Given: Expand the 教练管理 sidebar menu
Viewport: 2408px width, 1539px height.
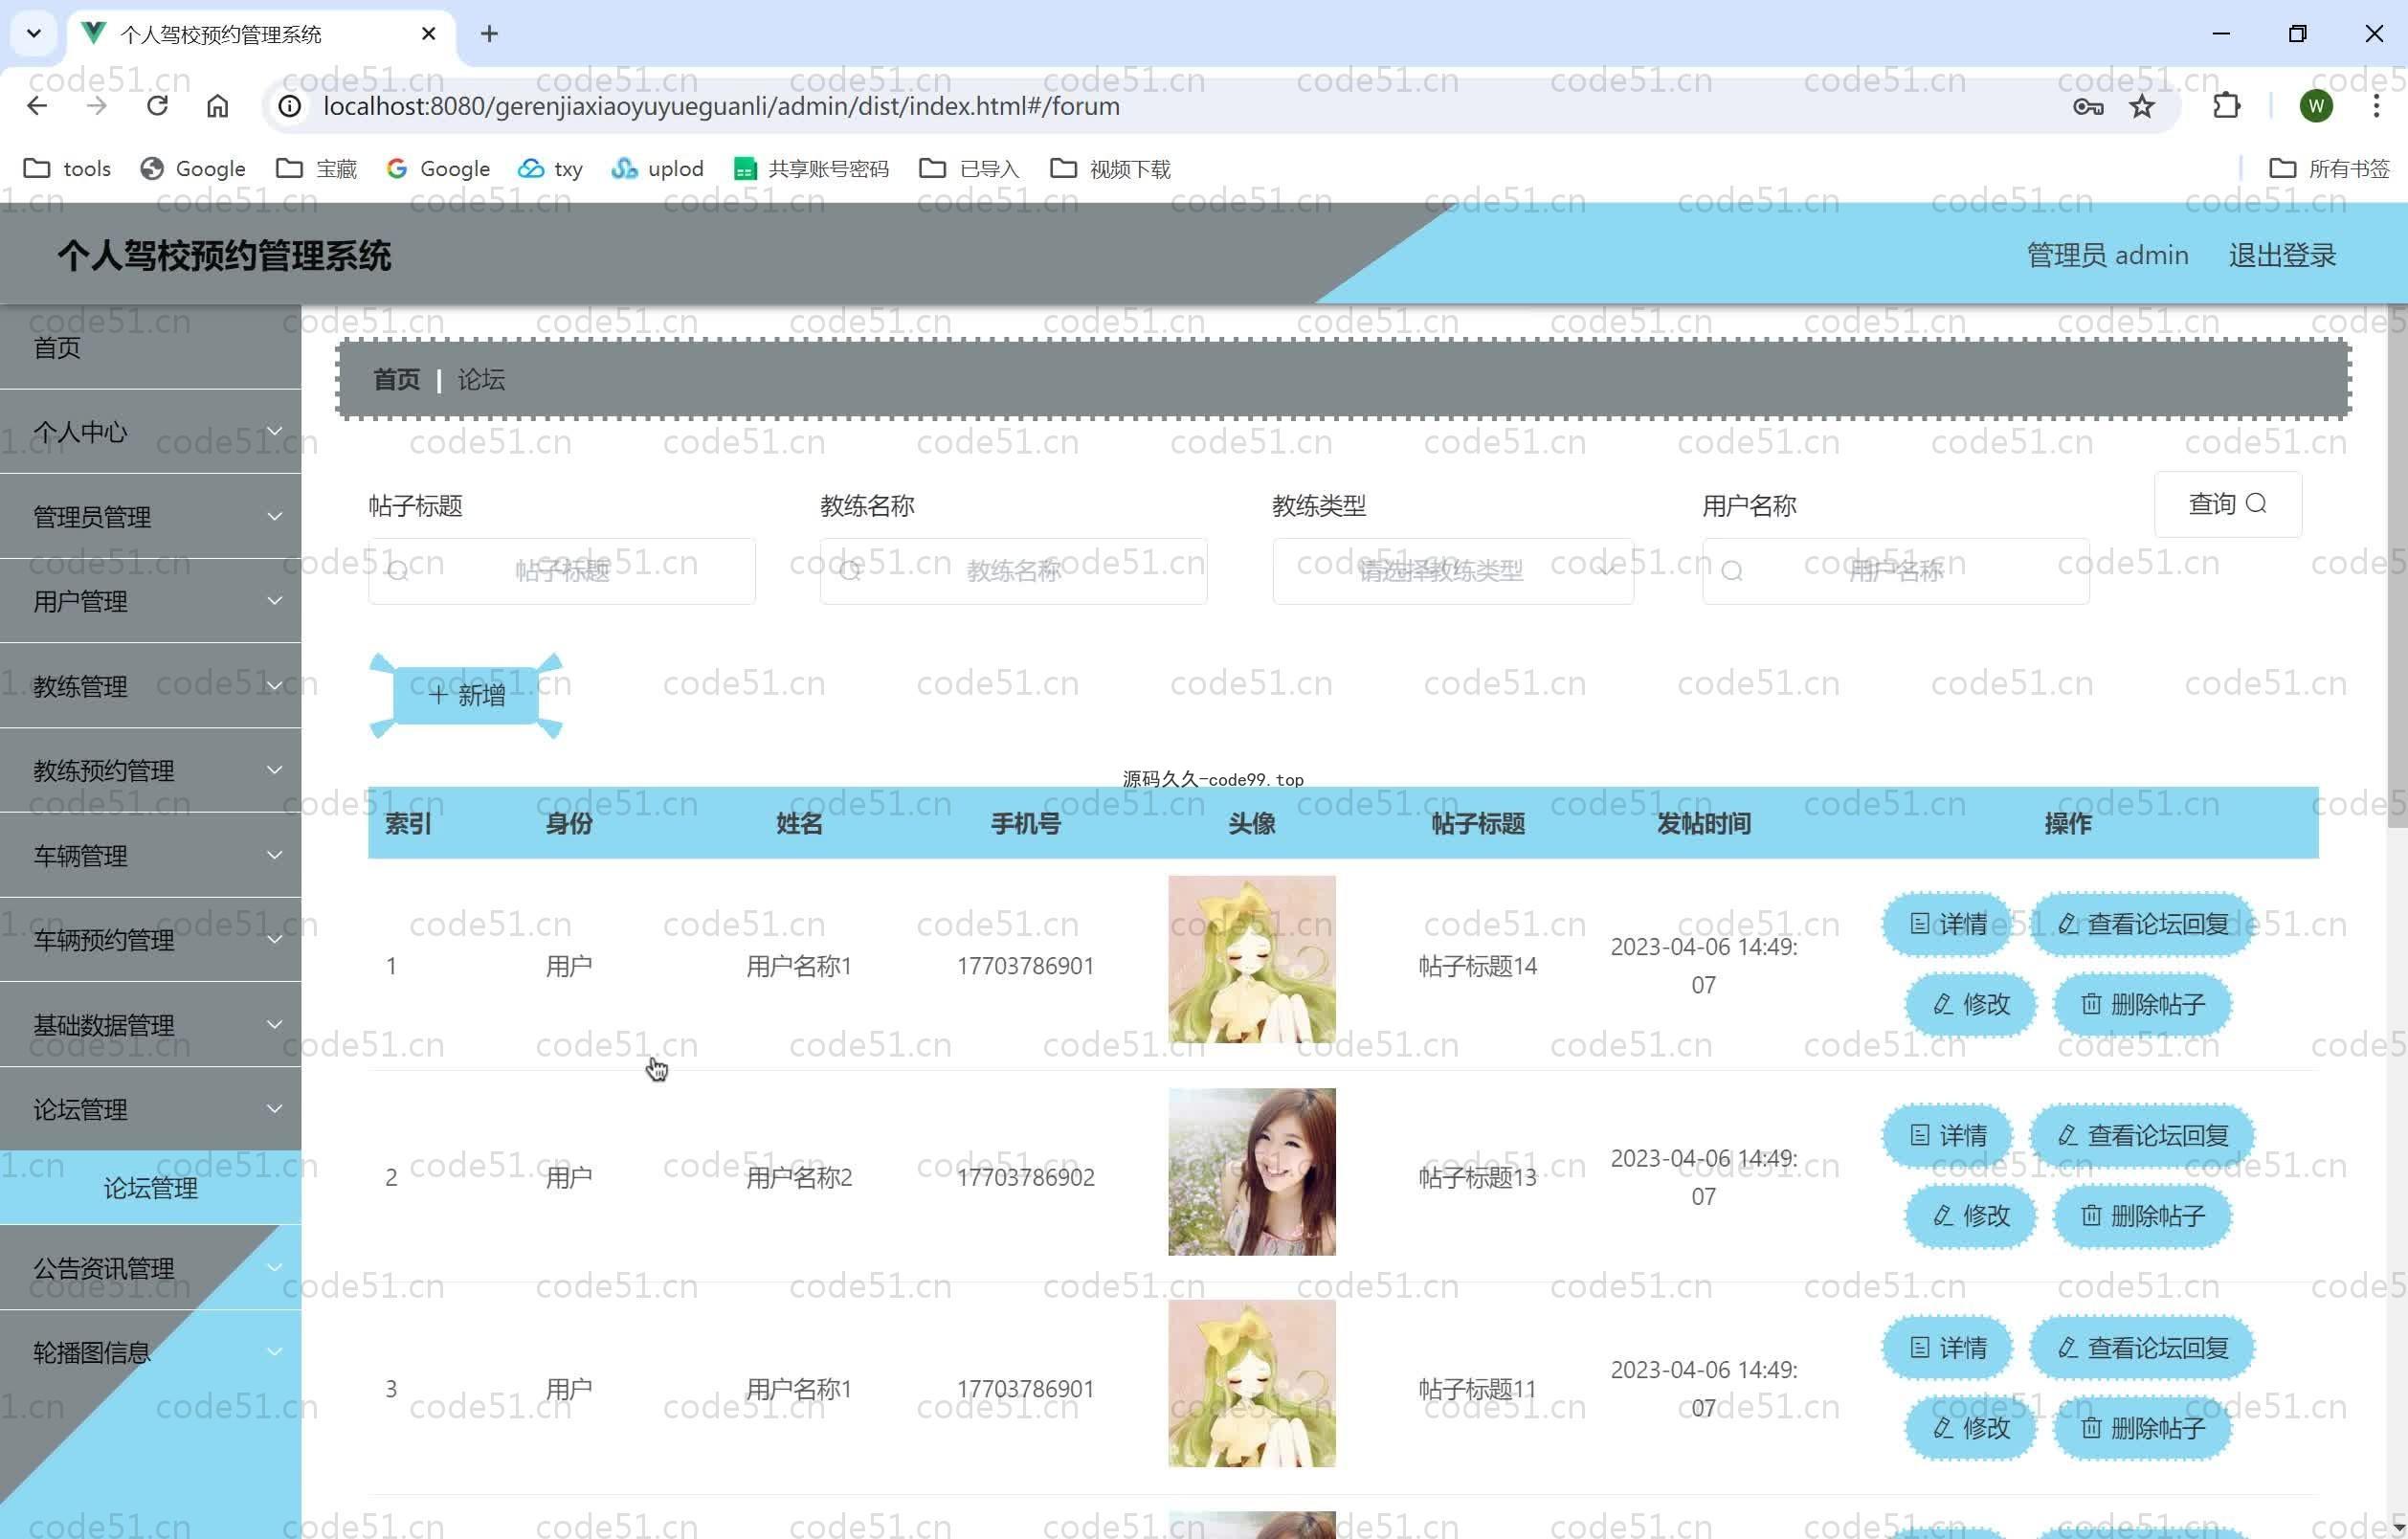Looking at the screenshot, I should (150, 686).
